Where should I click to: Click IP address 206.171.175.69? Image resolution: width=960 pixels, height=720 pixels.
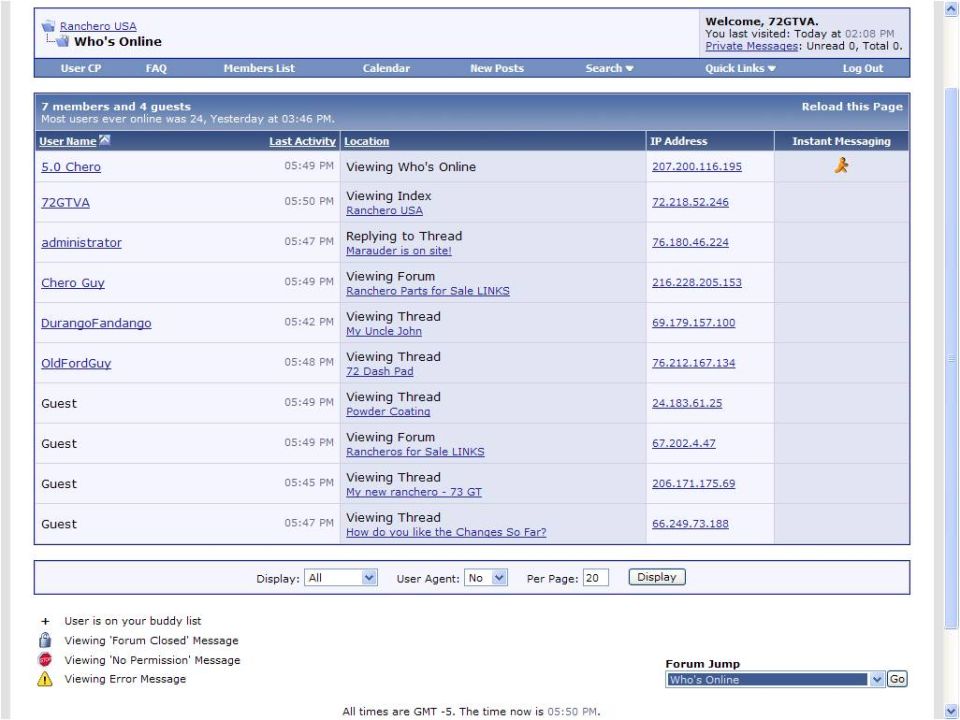click(x=694, y=484)
